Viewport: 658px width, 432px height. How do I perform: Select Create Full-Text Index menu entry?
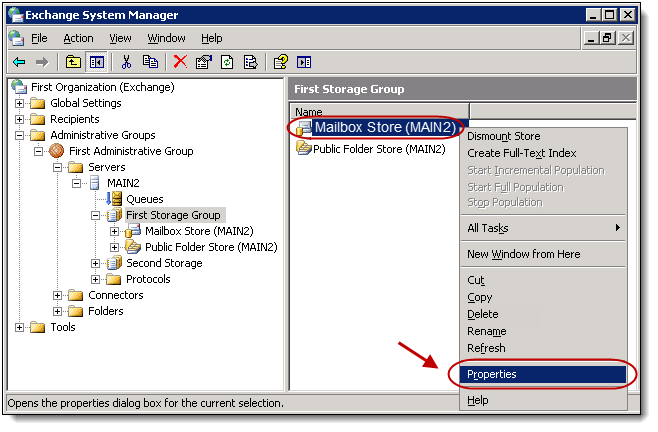[543, 153]
